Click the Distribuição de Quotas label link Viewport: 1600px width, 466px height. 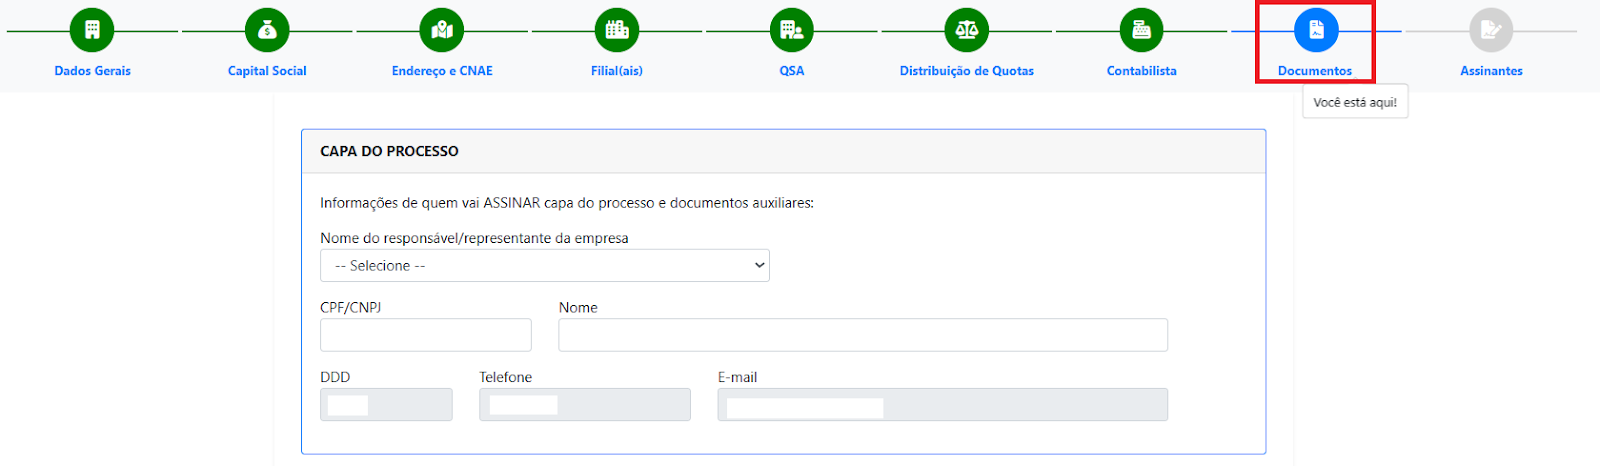coord(967,71)
